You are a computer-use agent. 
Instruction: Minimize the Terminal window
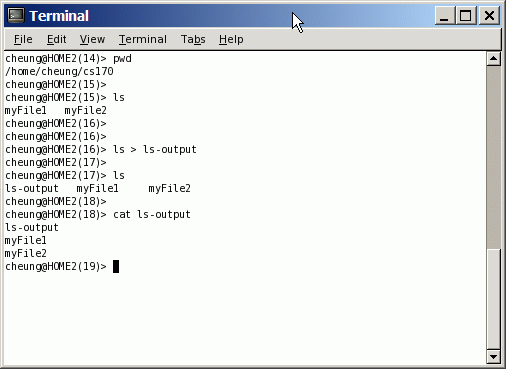coord(445,16)
